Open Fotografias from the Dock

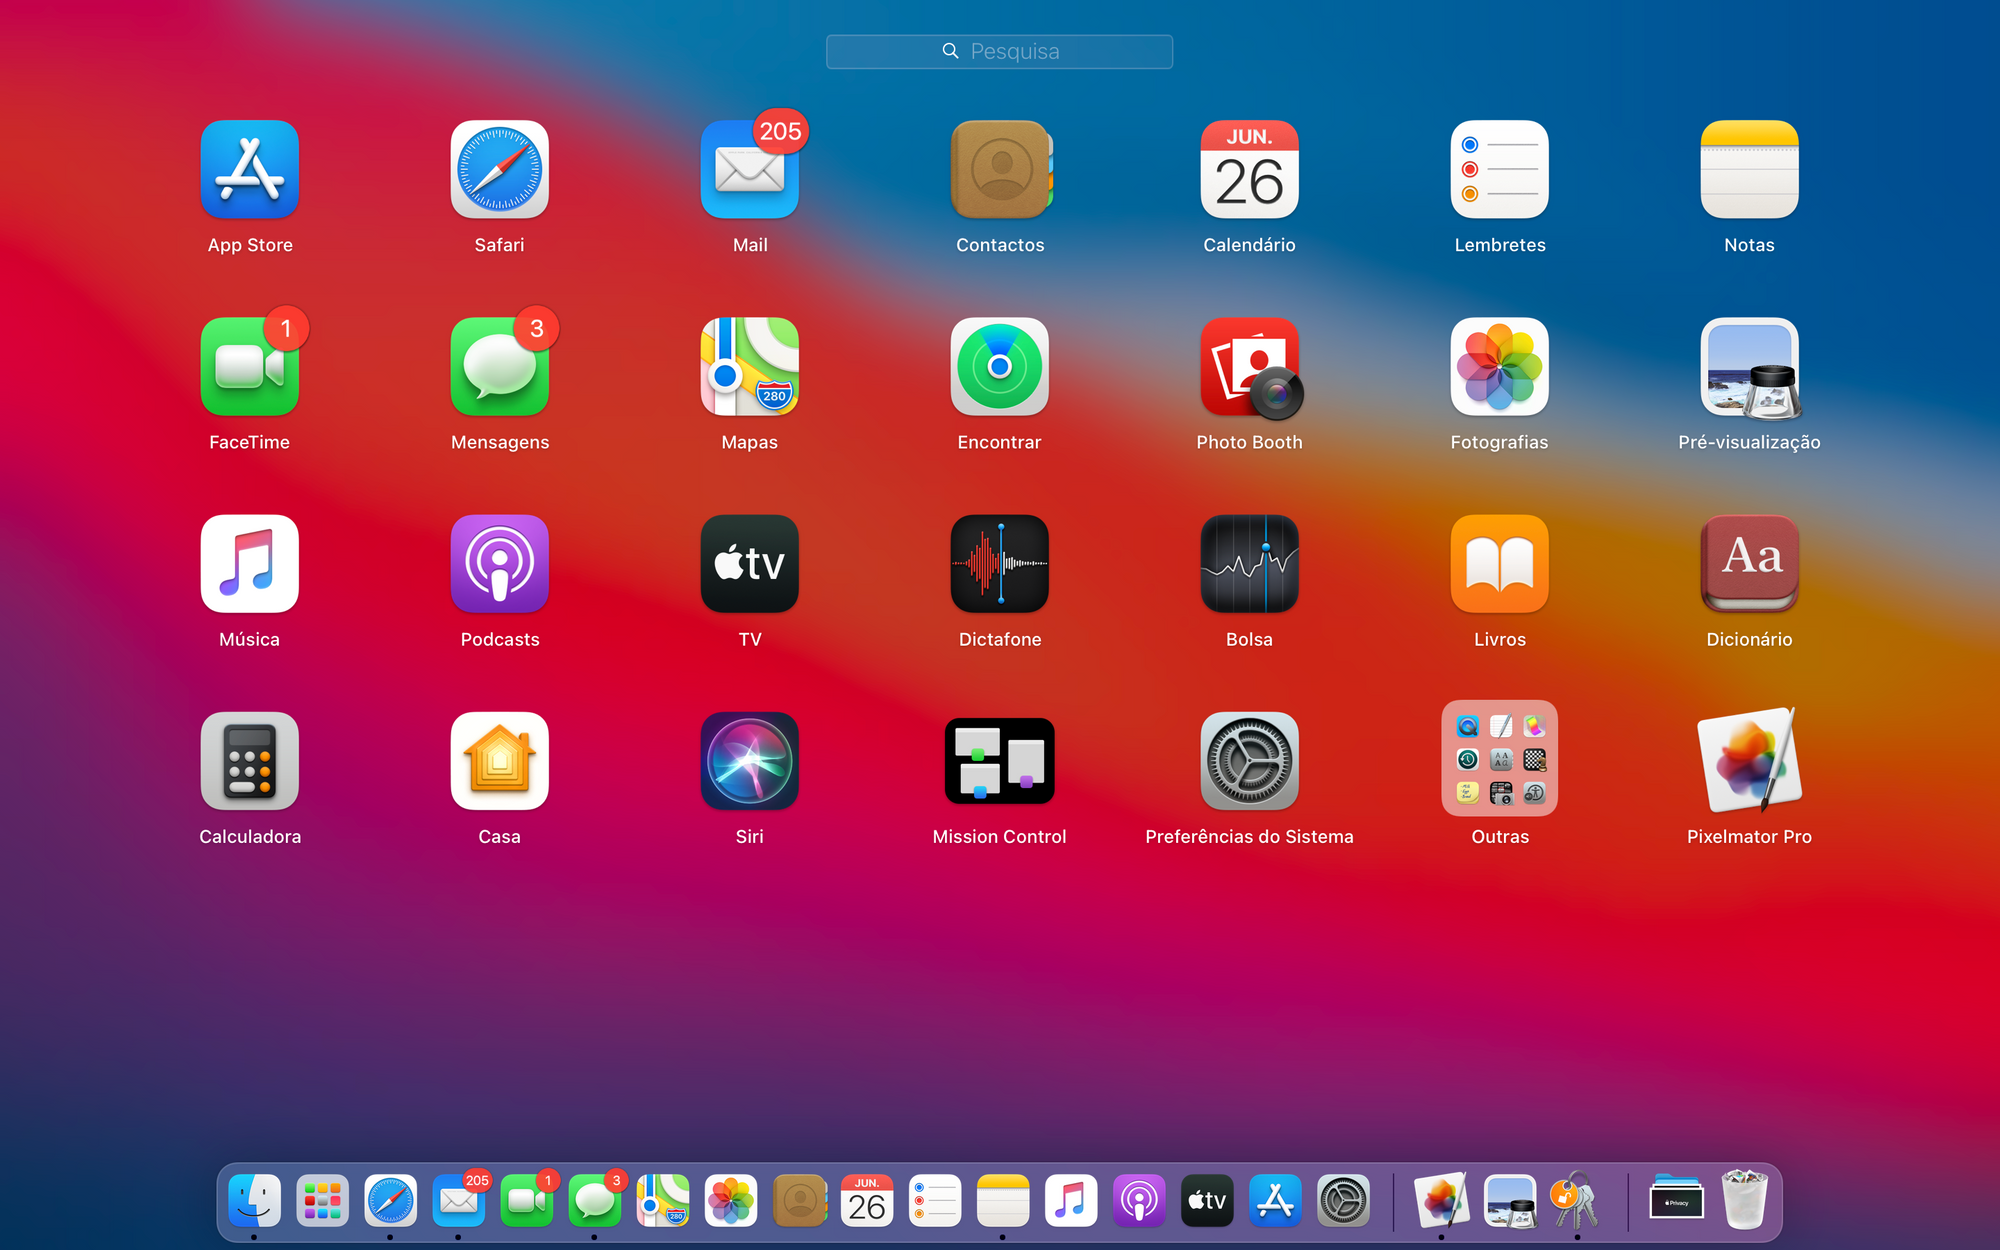(x=731, y=1200)
